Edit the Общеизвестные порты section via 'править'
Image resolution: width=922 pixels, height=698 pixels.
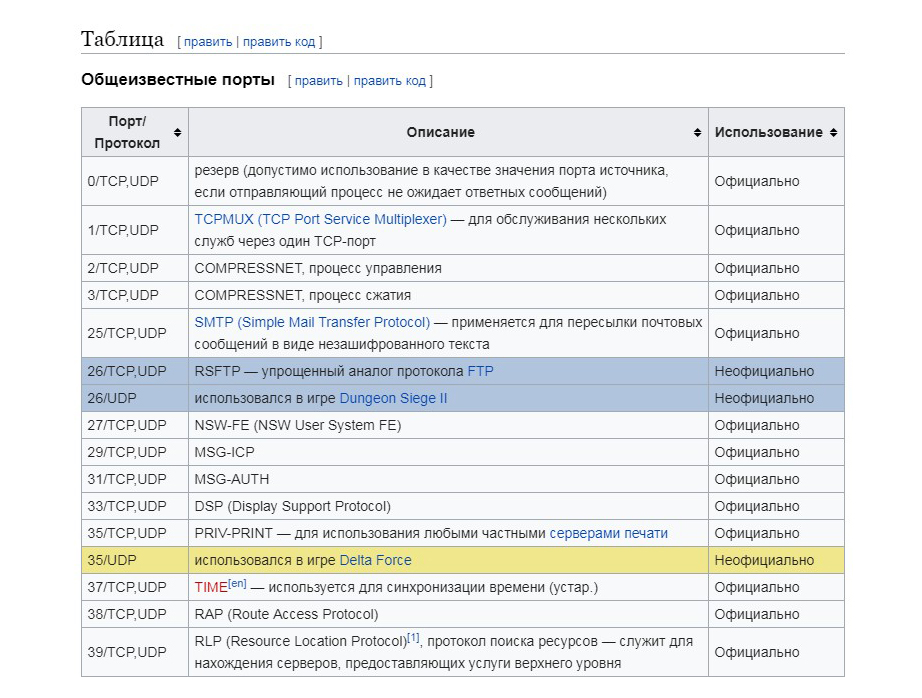point(318,81)
